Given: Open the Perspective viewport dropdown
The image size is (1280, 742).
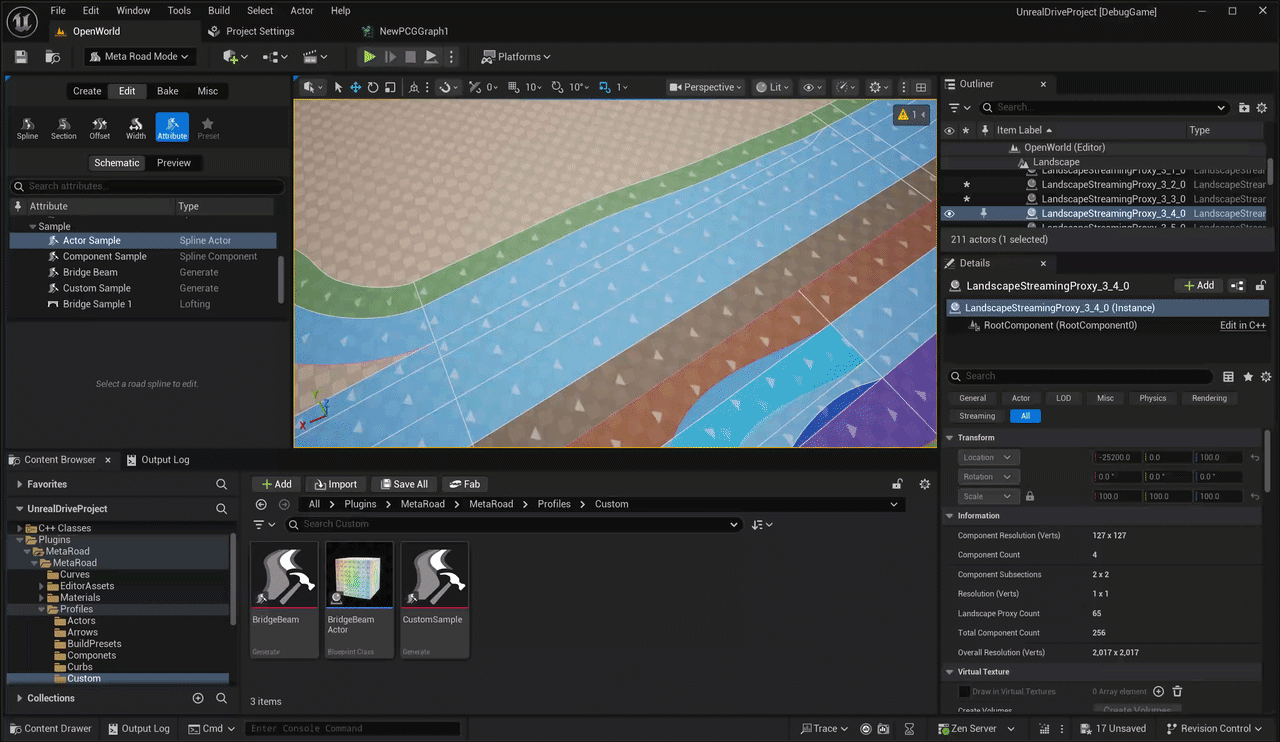Looking at the screenshot, I should tap(706, 87).
